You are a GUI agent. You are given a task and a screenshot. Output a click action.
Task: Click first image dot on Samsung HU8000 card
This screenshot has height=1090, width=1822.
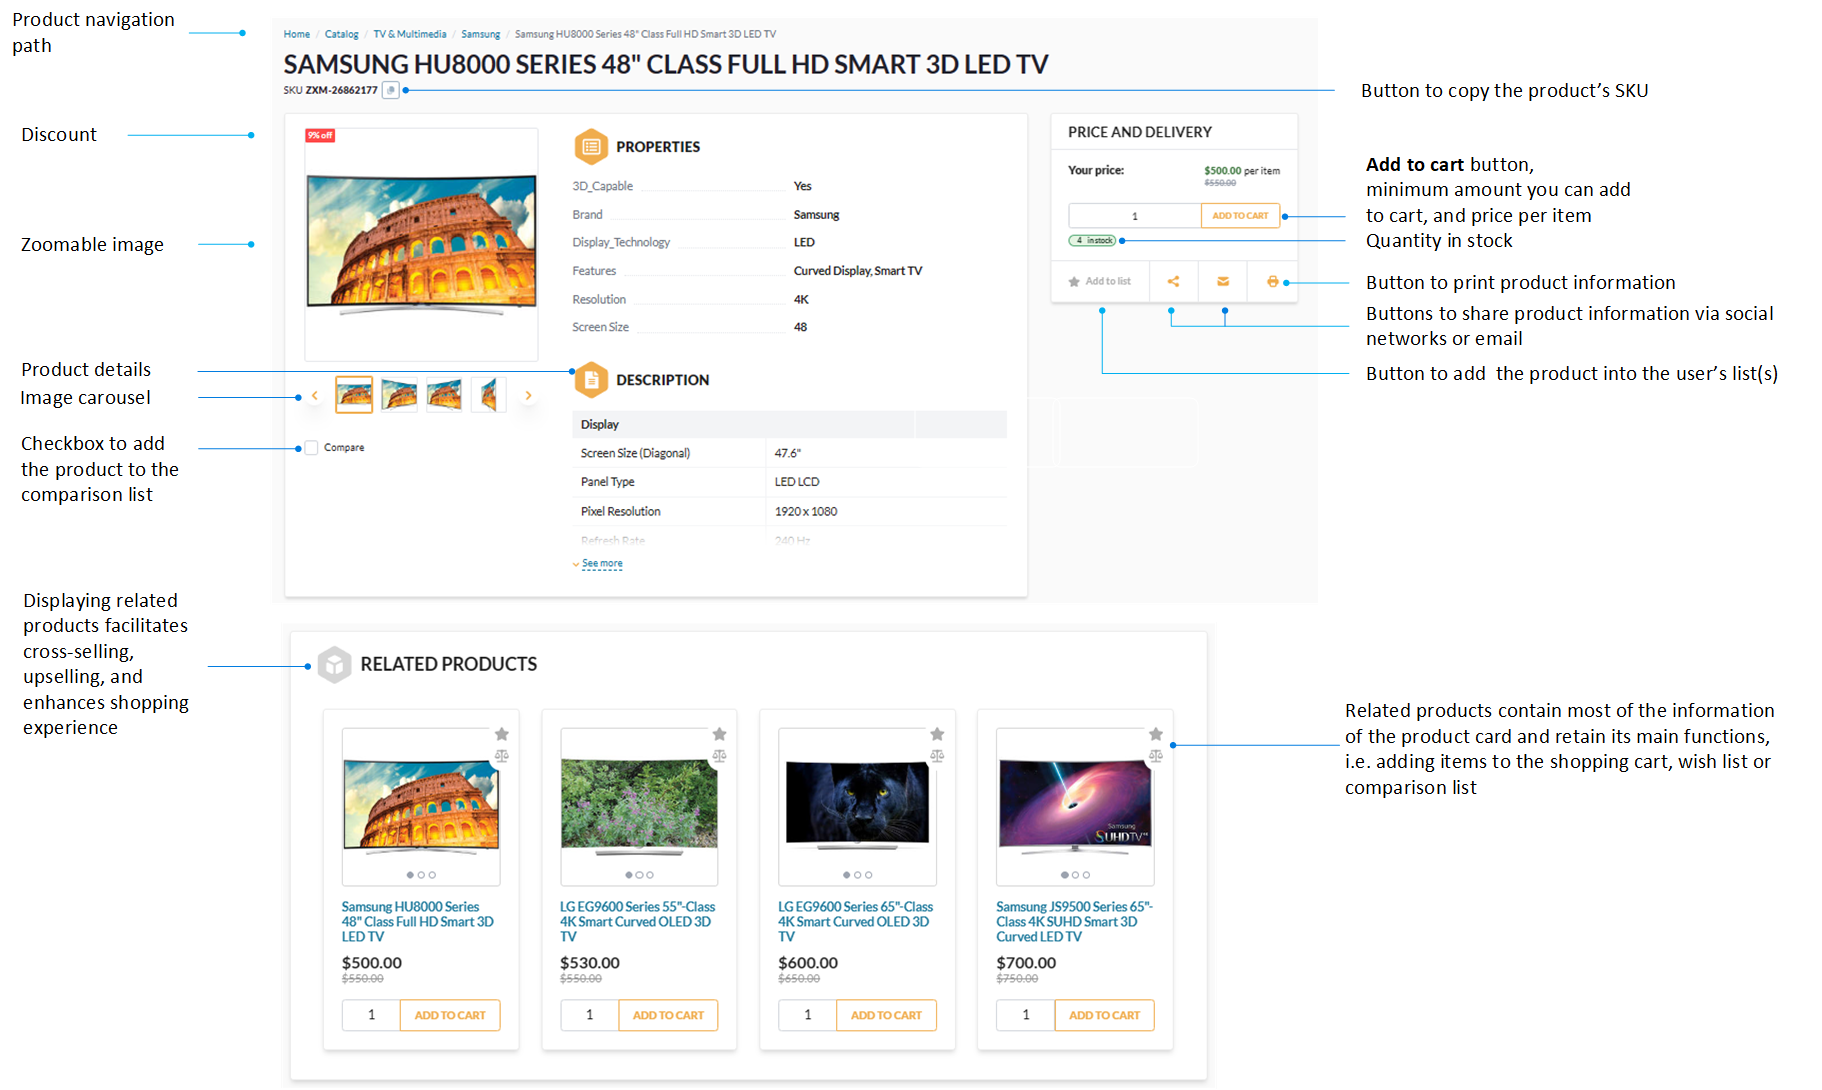click(410, 875)
